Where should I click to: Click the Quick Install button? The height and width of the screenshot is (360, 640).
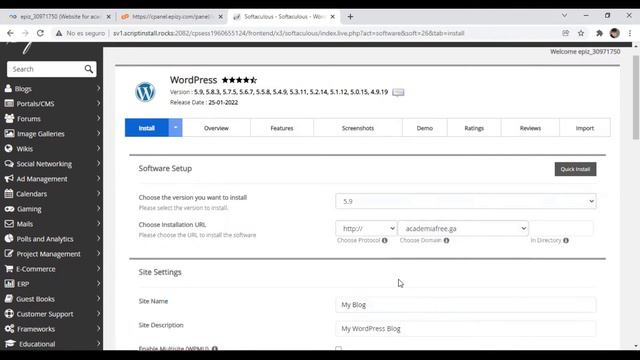576,169
